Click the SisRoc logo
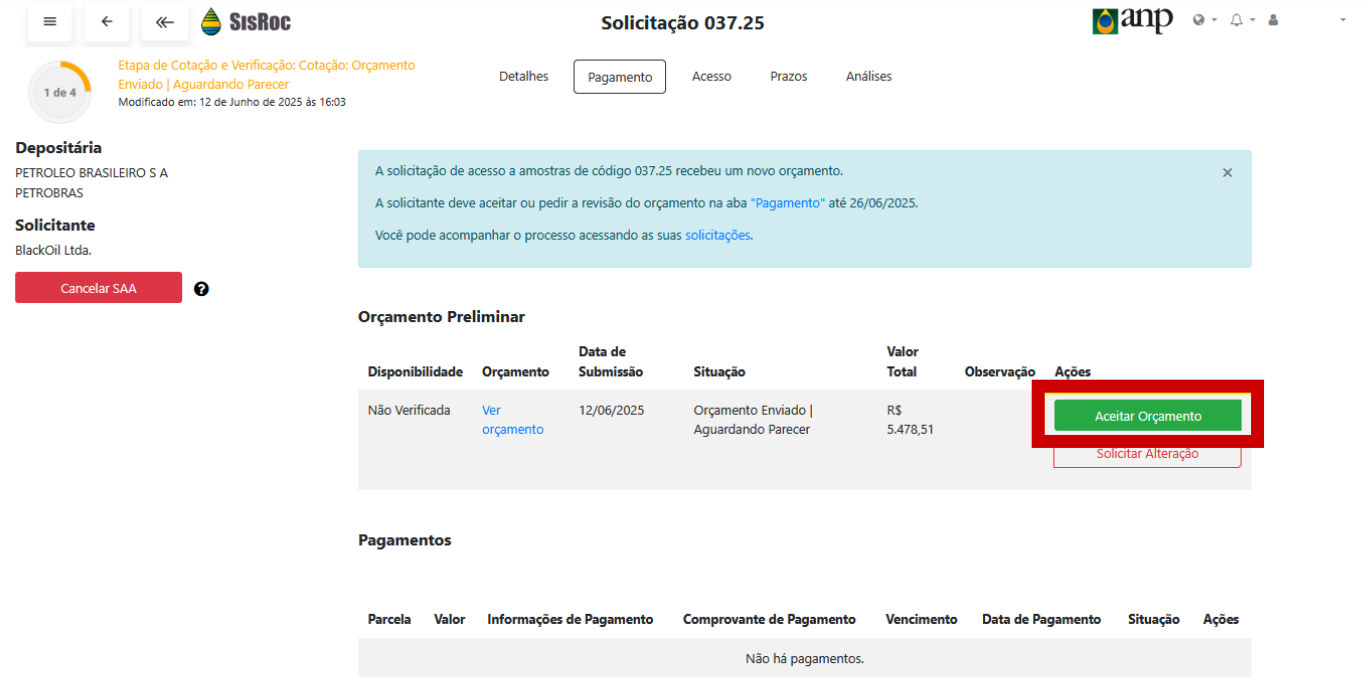Image resolution: width=1369 pixels, height=700 pixels. [246, 21]
